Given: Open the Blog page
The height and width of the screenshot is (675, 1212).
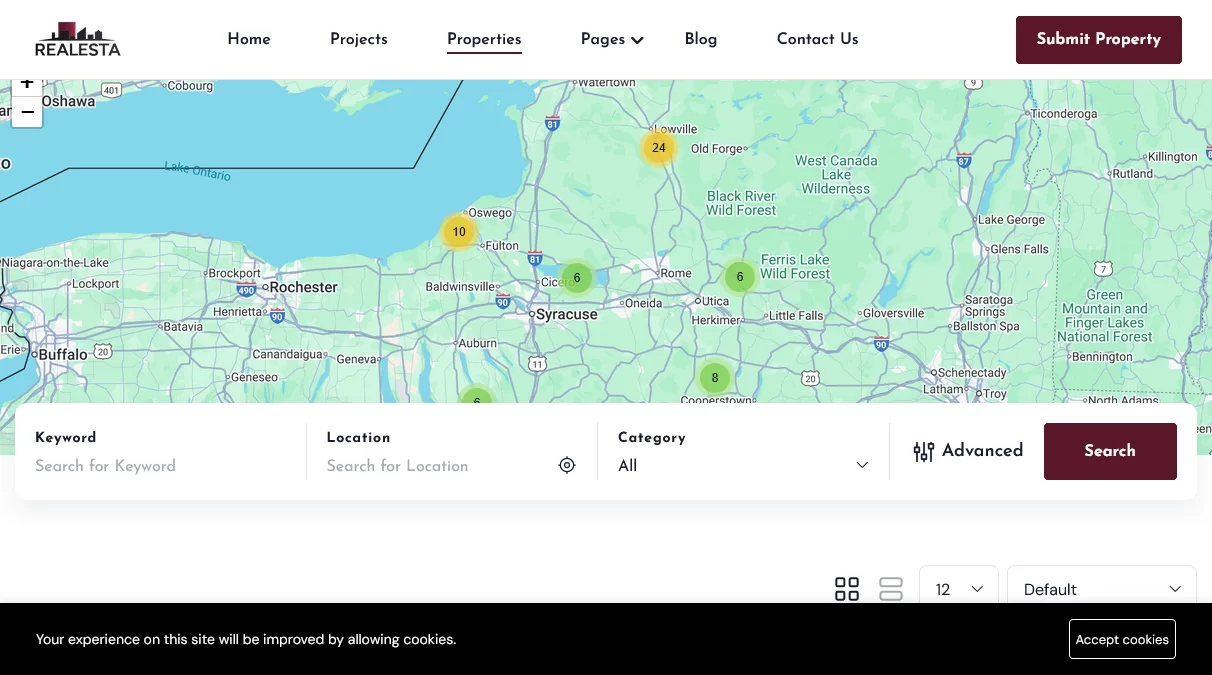Looking at the screenshot, I should [x=700, y=39].
